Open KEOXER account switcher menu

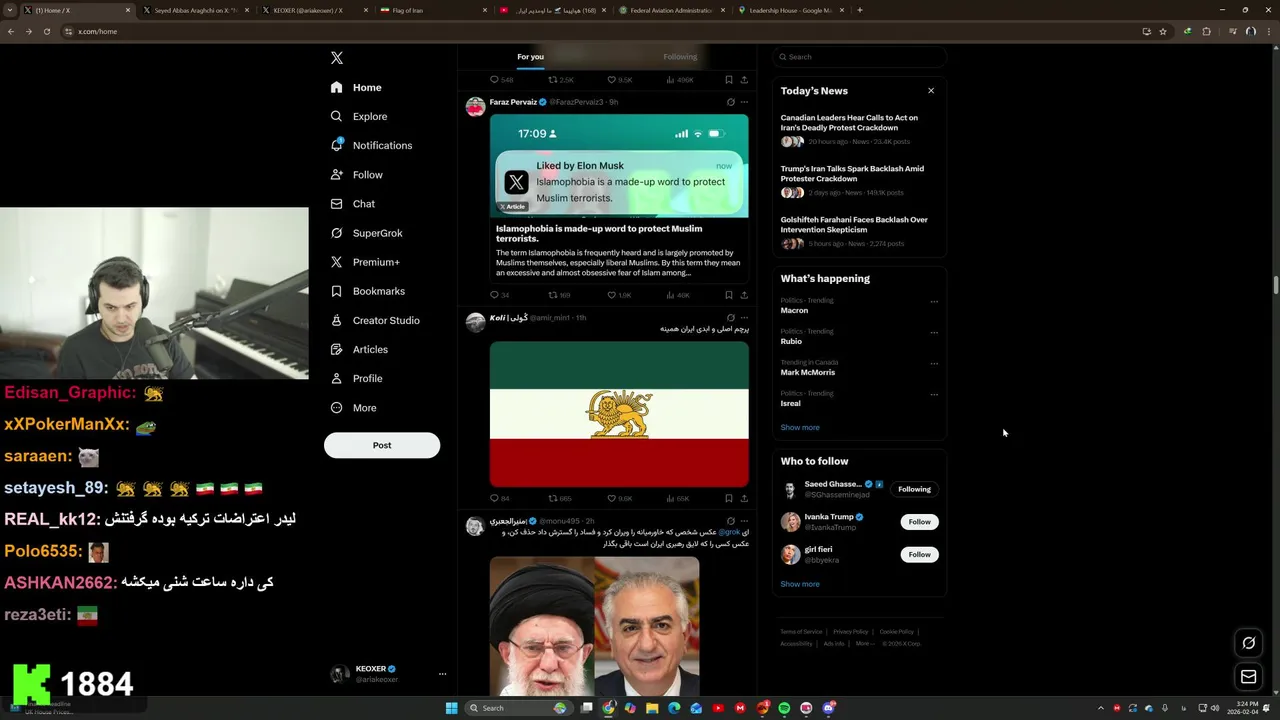(x=389, y=674)
